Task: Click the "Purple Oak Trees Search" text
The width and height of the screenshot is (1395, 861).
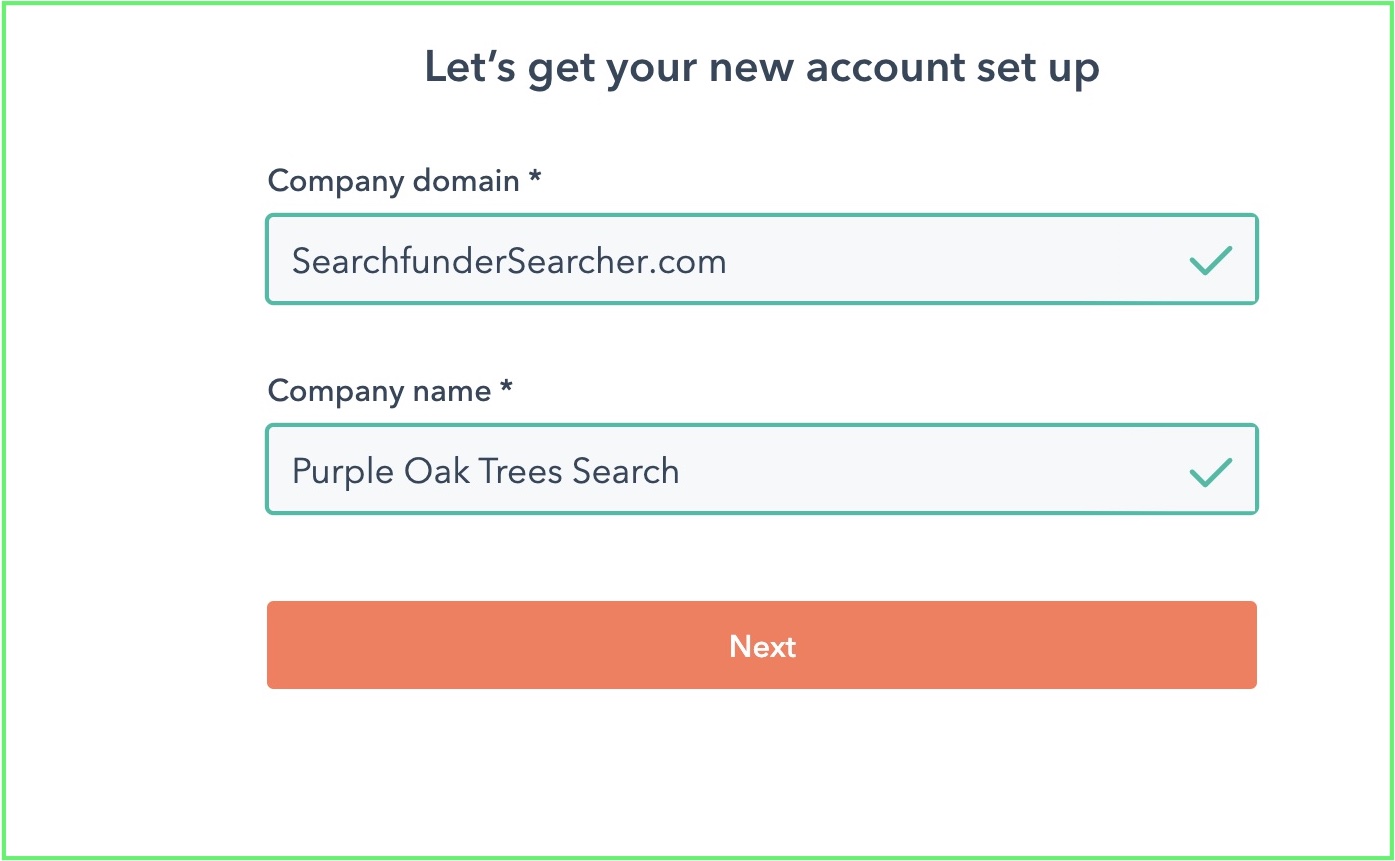Action: [x=485, y=471]
